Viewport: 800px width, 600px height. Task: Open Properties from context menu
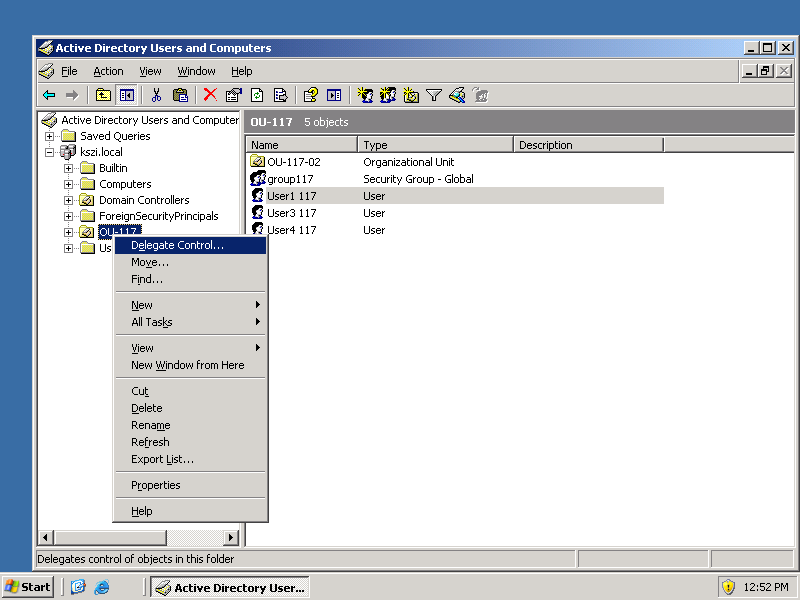click(190, 485)
